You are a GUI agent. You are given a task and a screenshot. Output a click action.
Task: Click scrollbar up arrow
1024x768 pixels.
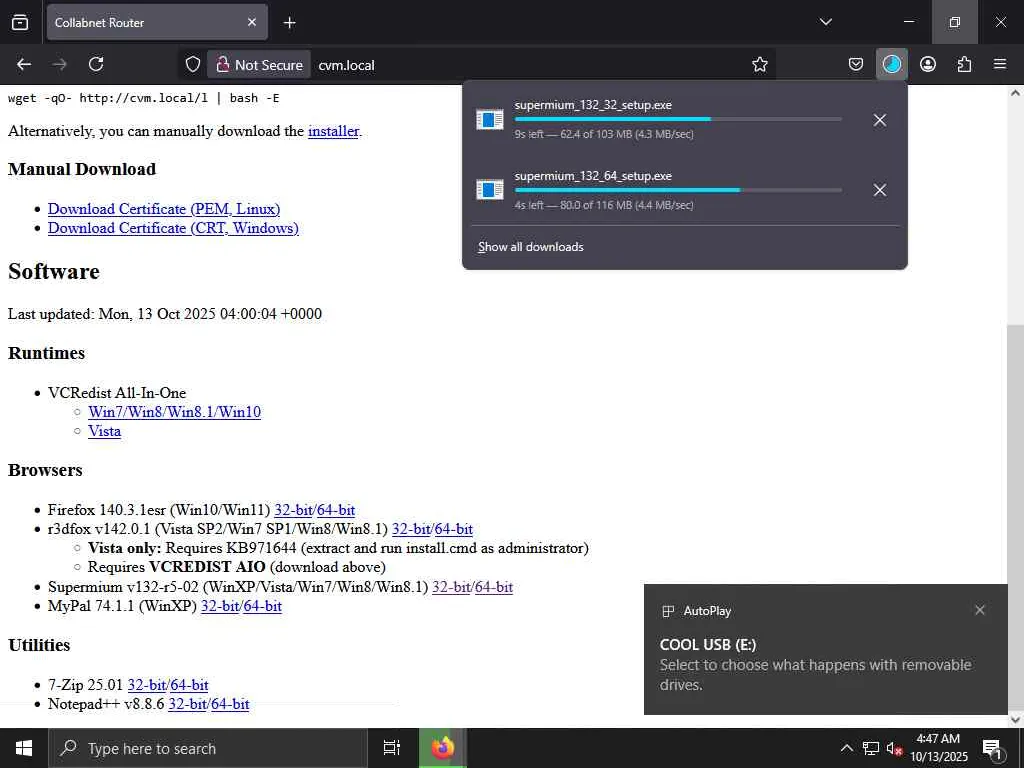pos(1015,93)
